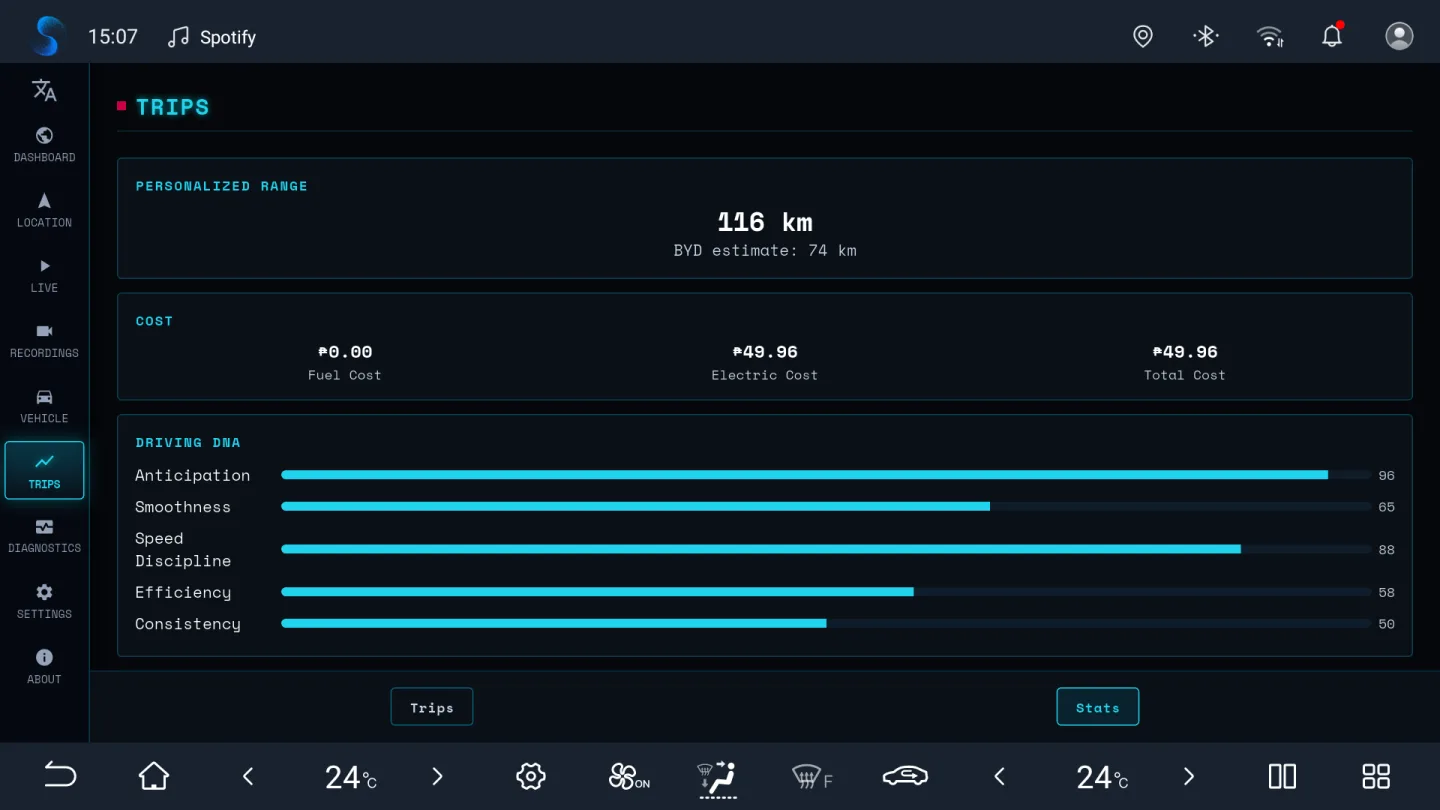Tap the location pin status icon
Viewport: 1440px width, 810px height.
(x=1143, y=37)
